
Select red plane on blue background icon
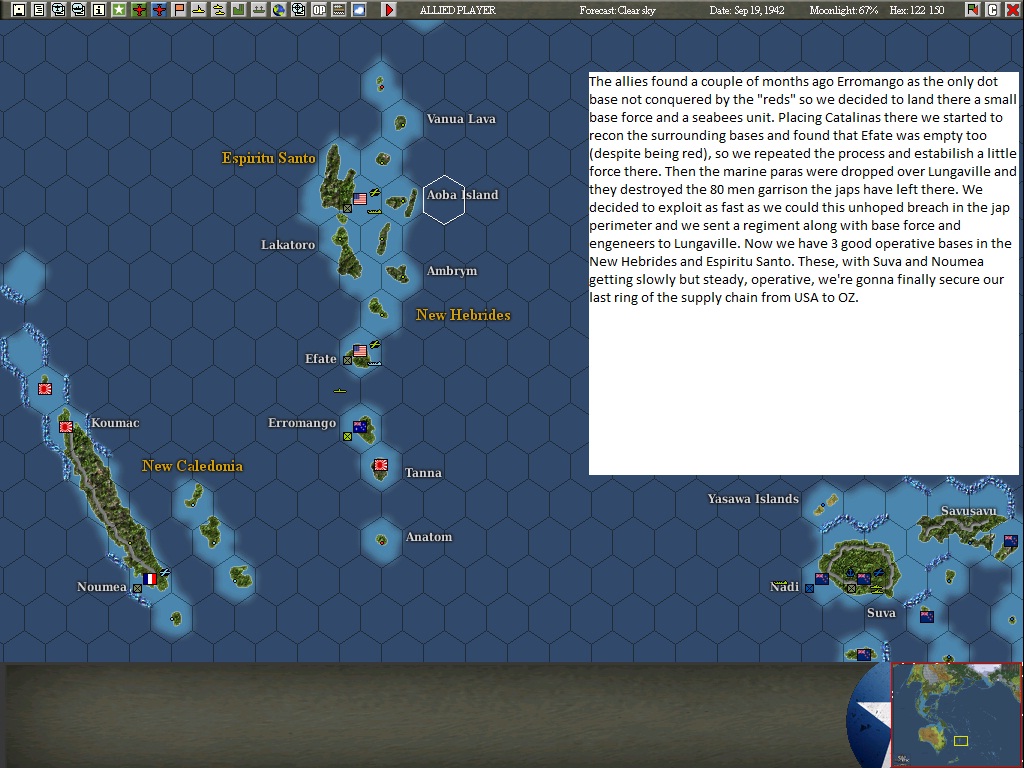pyautogui.click(x=159, y=10)
